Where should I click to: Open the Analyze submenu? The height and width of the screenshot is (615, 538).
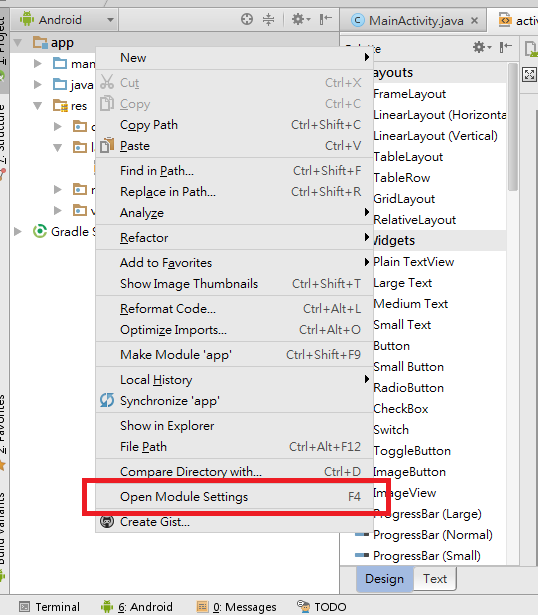coord(234,213)
